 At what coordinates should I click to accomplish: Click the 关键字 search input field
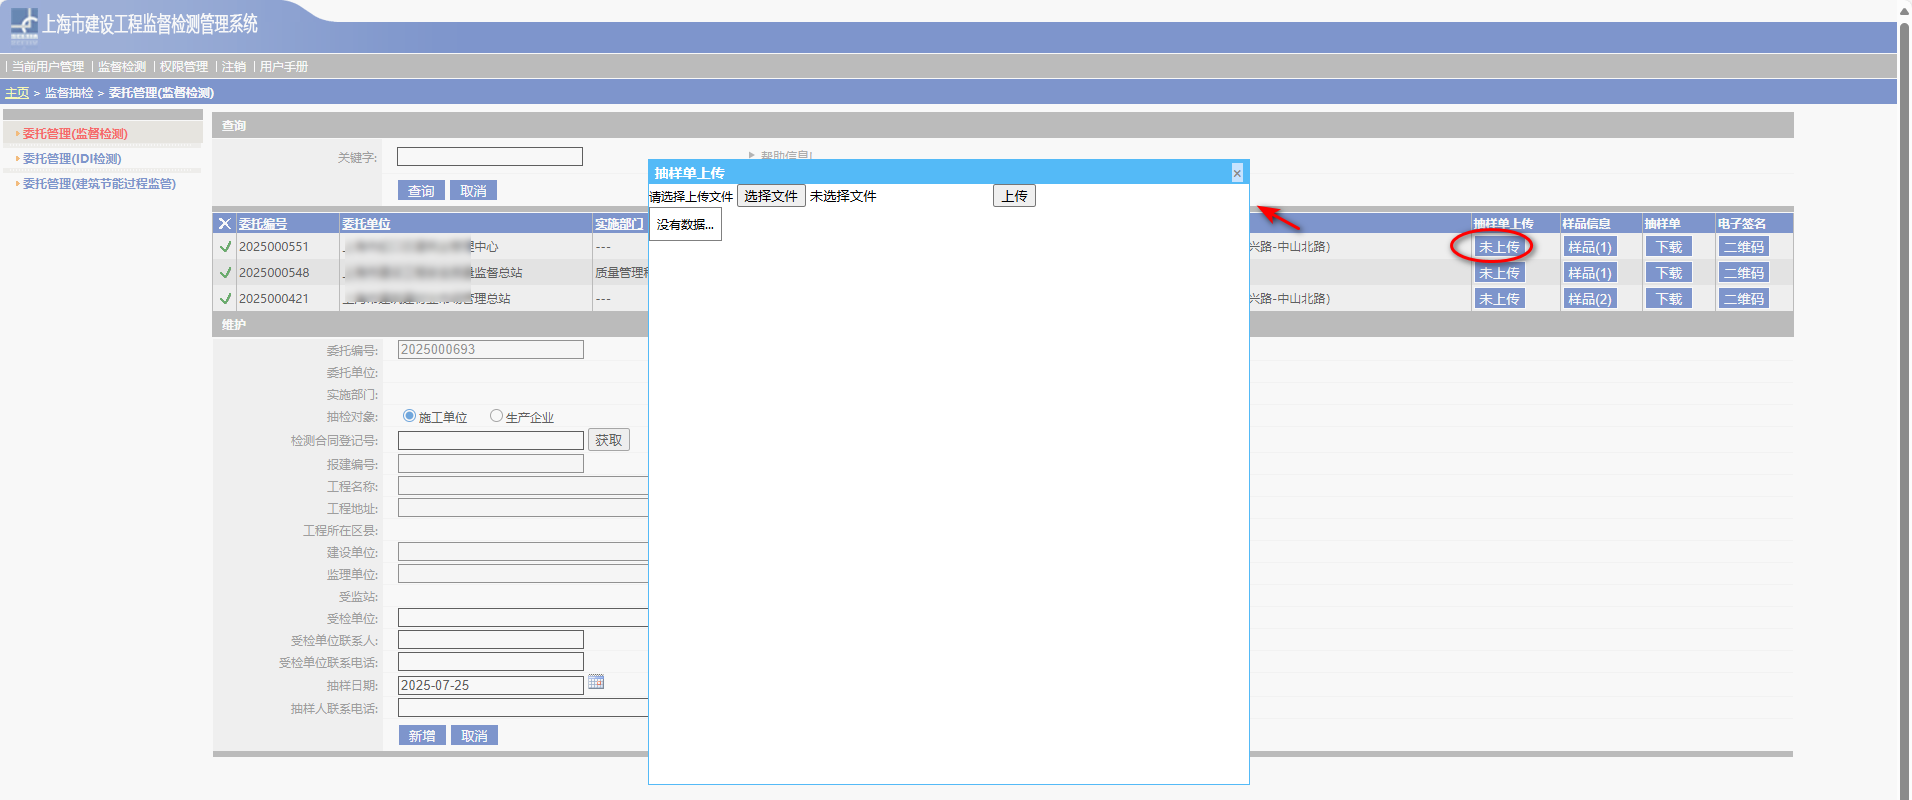489,157
